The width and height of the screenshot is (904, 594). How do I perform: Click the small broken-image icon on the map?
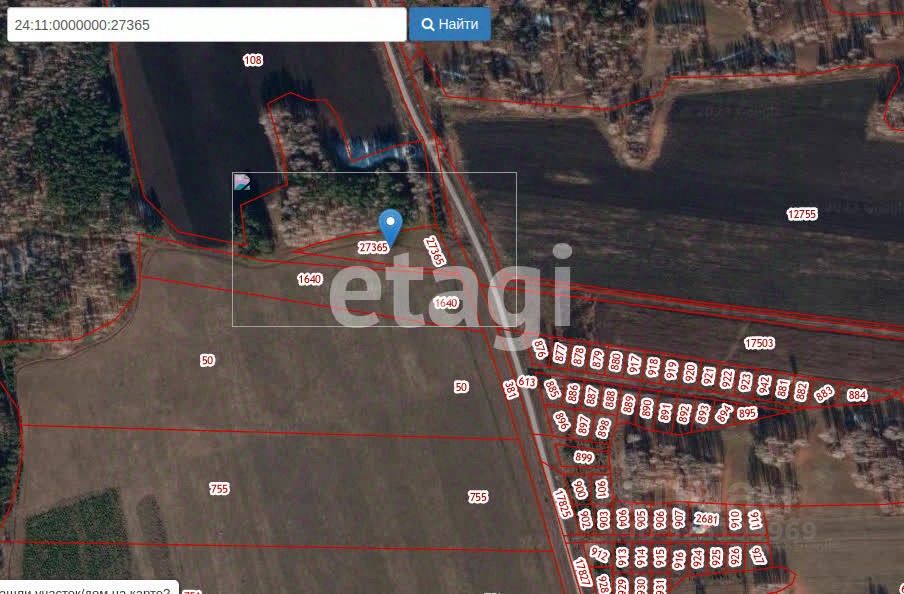pos(242,182)
